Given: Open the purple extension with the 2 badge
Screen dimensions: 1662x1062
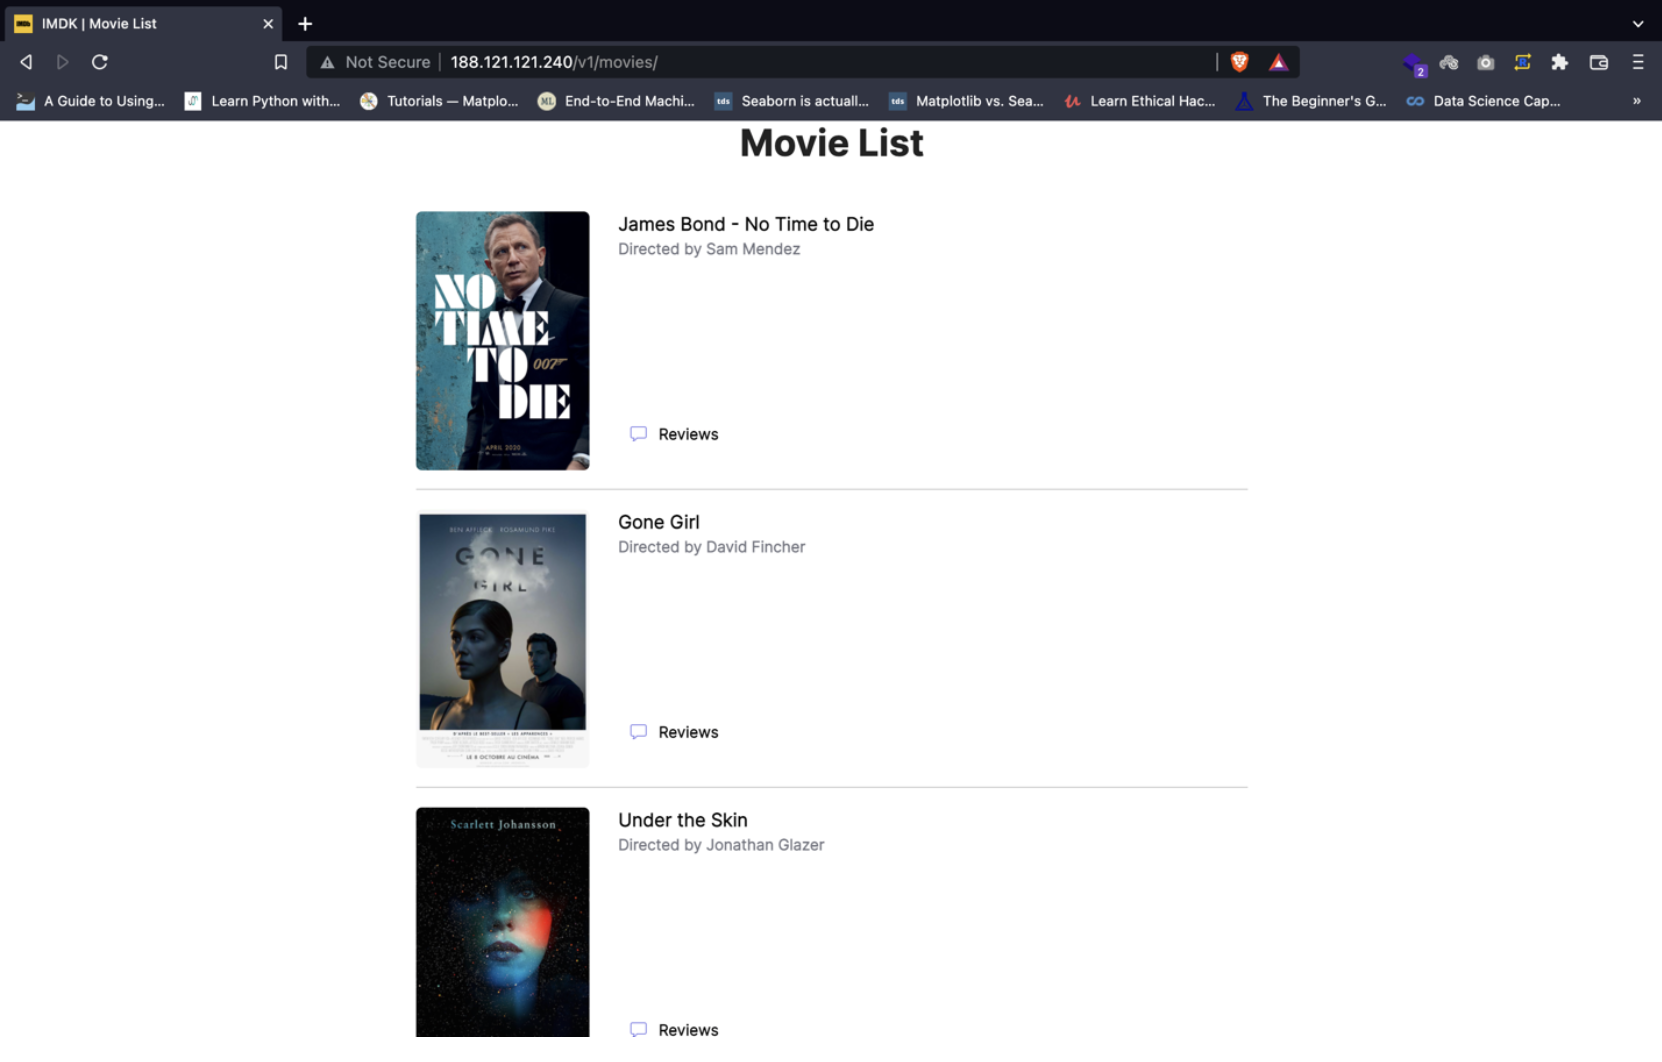Looking at the screenshot, I should (1414, 64).
